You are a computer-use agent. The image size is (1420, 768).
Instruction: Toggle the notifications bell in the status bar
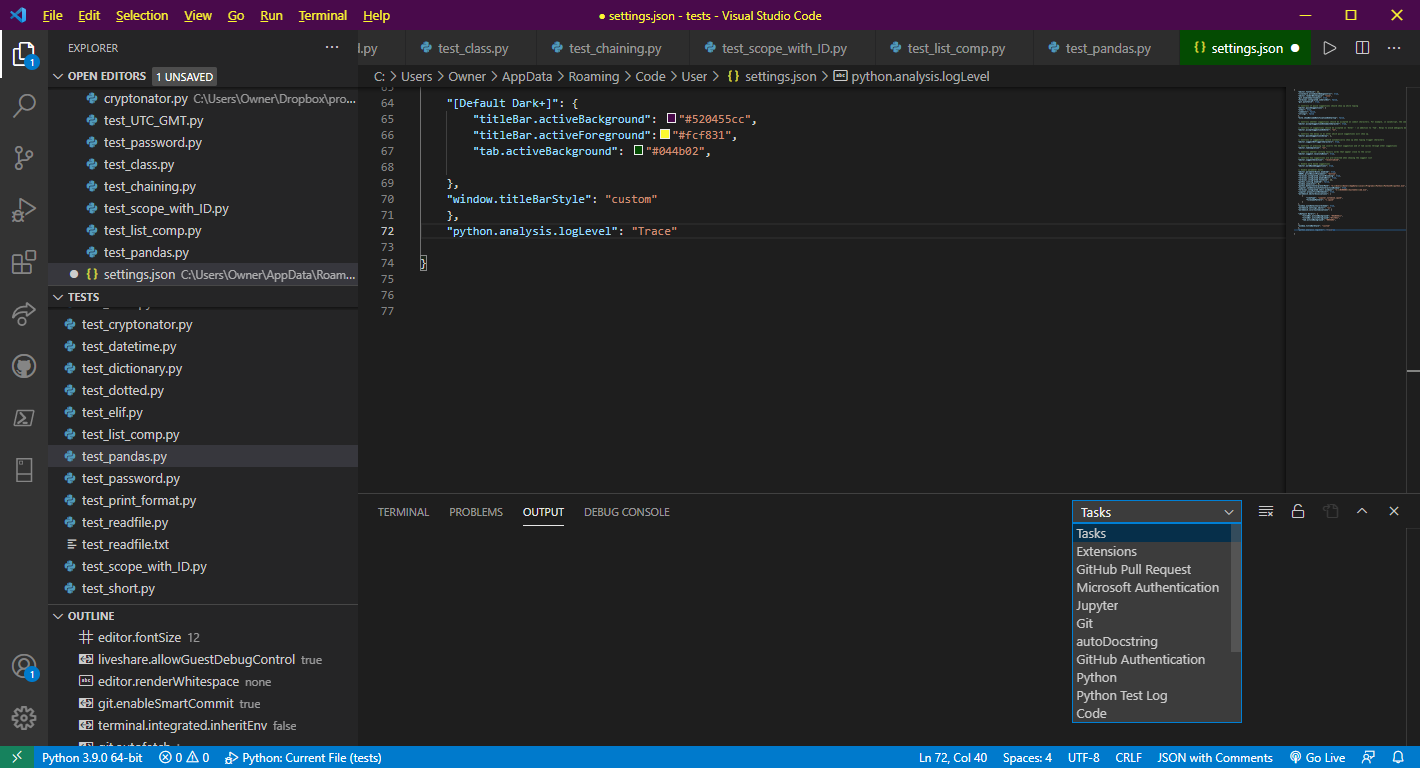[x=1399, y=757]
